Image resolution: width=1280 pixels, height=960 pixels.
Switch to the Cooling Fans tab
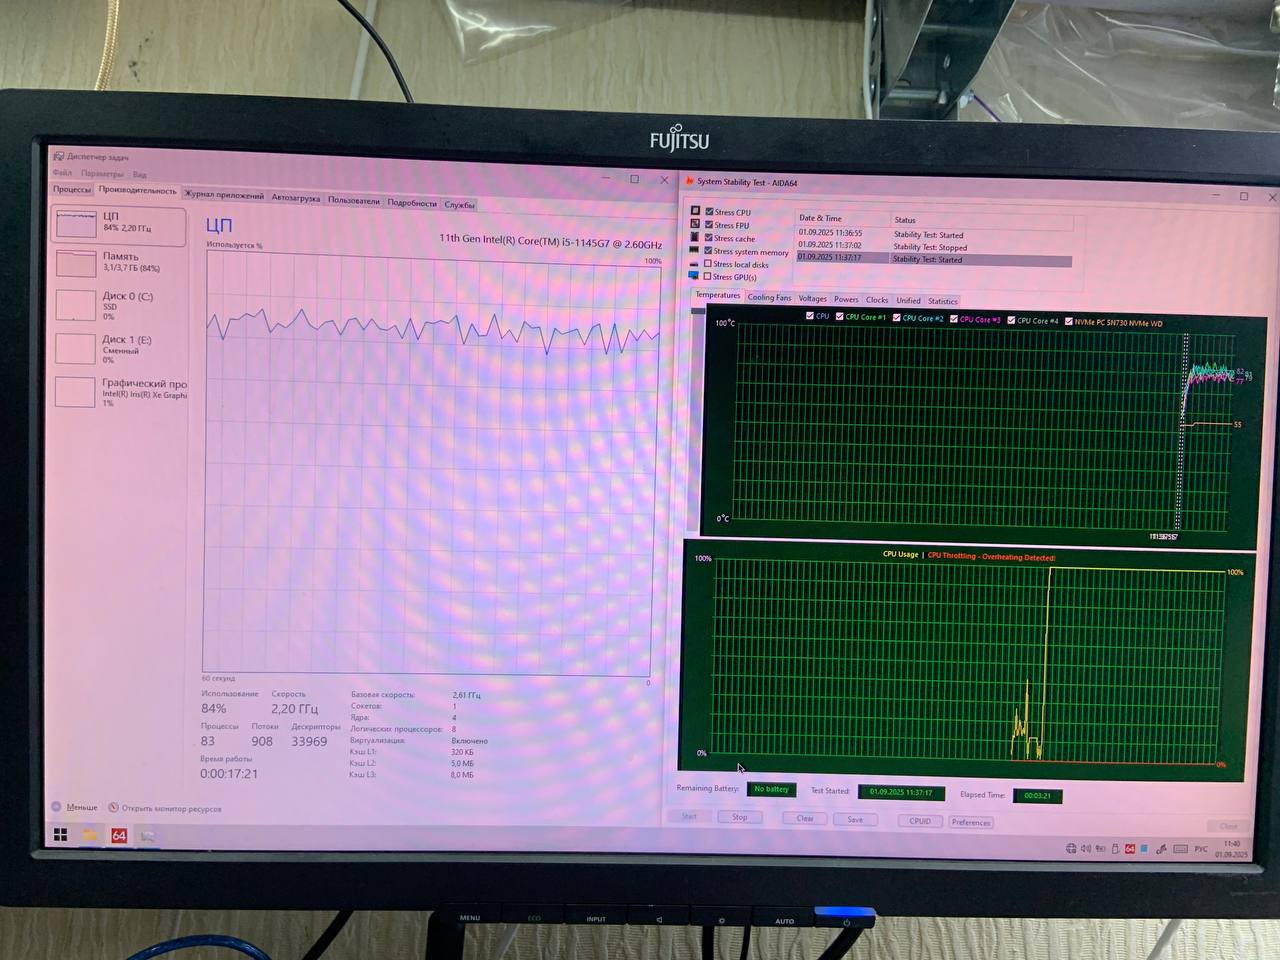pyautogui.click(x=769, y=298)
